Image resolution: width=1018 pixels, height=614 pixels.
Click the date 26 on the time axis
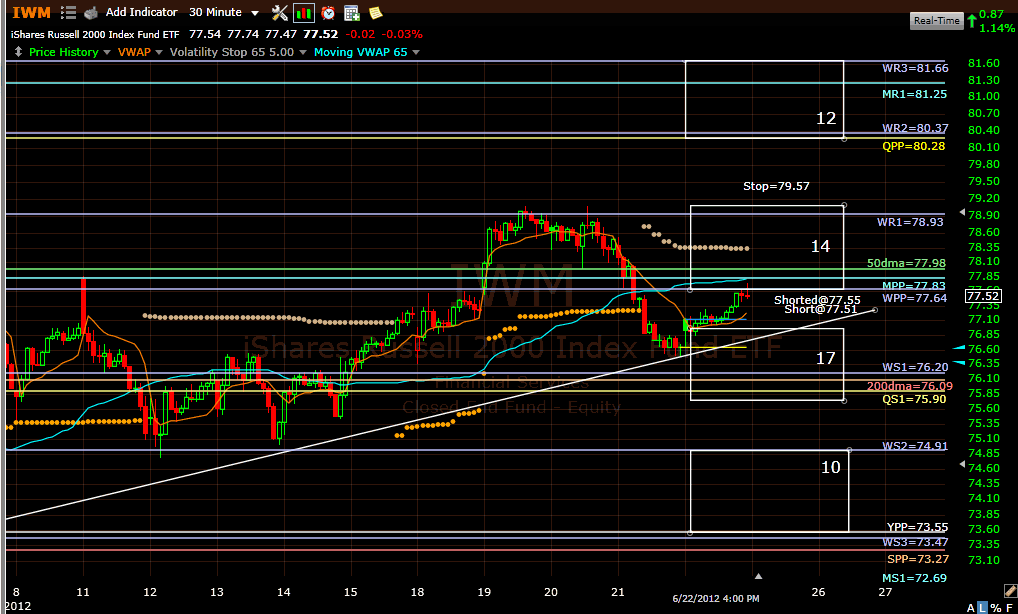819,592
